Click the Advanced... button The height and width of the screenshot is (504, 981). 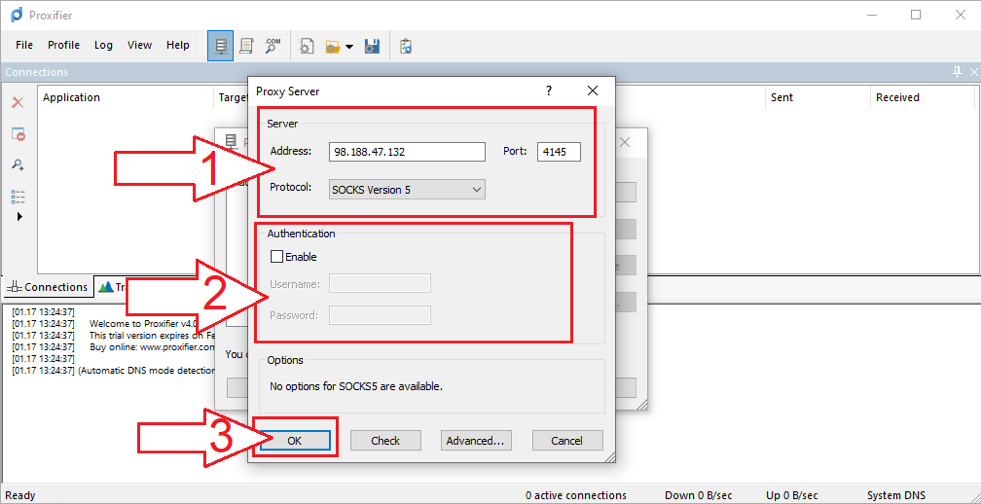[476, 440]
